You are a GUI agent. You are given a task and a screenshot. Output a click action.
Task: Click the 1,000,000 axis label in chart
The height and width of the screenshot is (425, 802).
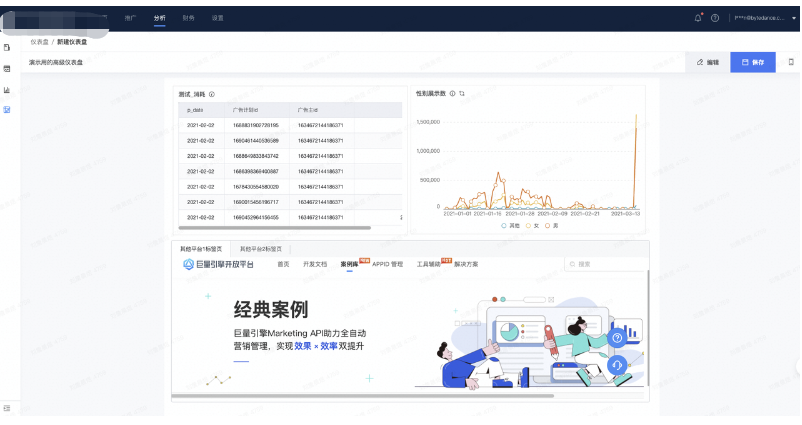[x=428, y=151]
